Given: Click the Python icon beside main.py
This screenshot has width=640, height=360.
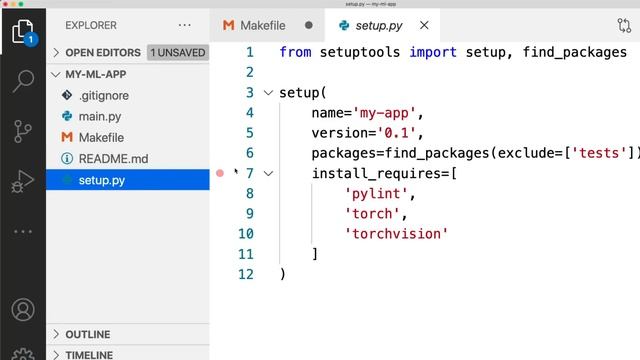Looking at the screenshot, I should coord(67,116).
